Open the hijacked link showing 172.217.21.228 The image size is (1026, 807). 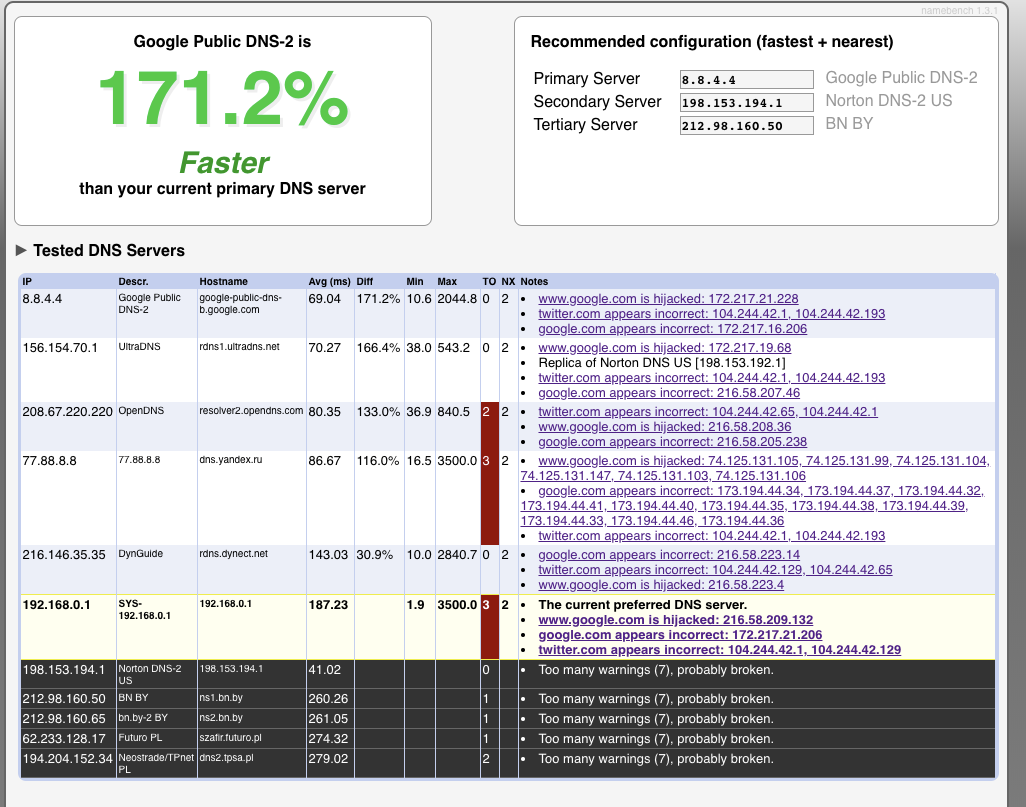[668, 298]
